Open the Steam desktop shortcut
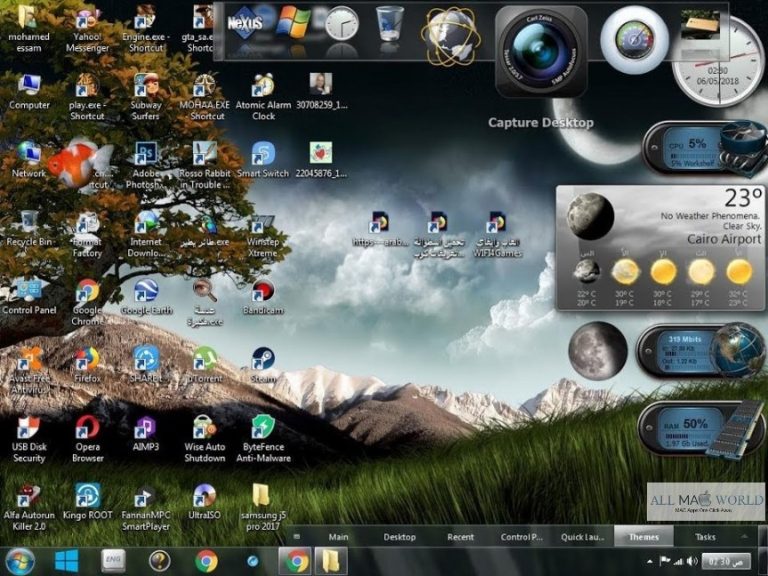Viewport: 768px width, 576px height. pyautogui.click(x=263, y=359)
